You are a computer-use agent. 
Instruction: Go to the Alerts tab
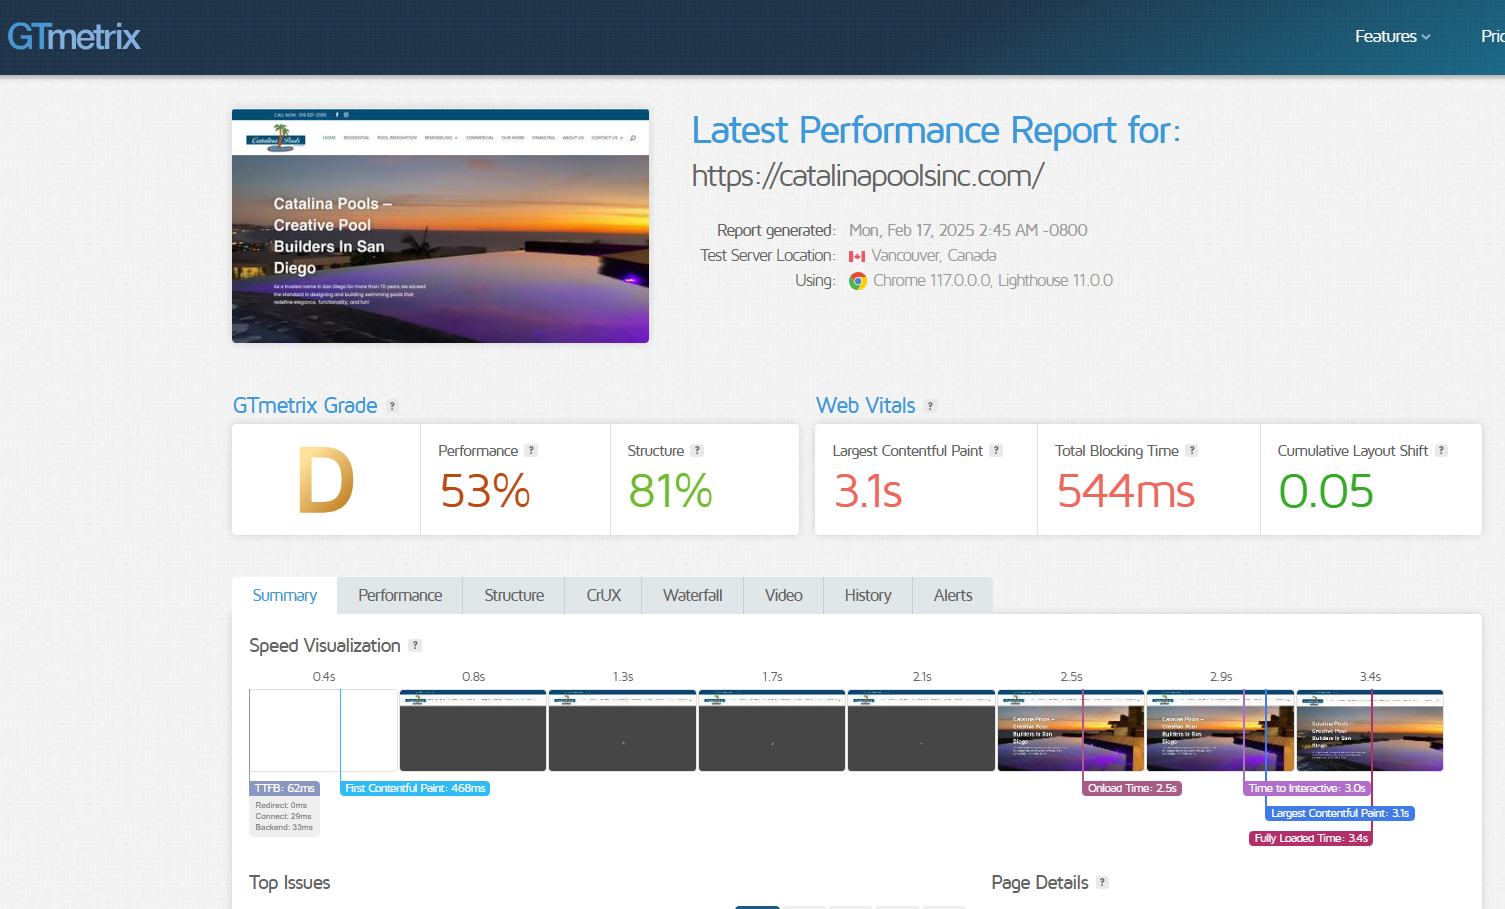point(953,596)
